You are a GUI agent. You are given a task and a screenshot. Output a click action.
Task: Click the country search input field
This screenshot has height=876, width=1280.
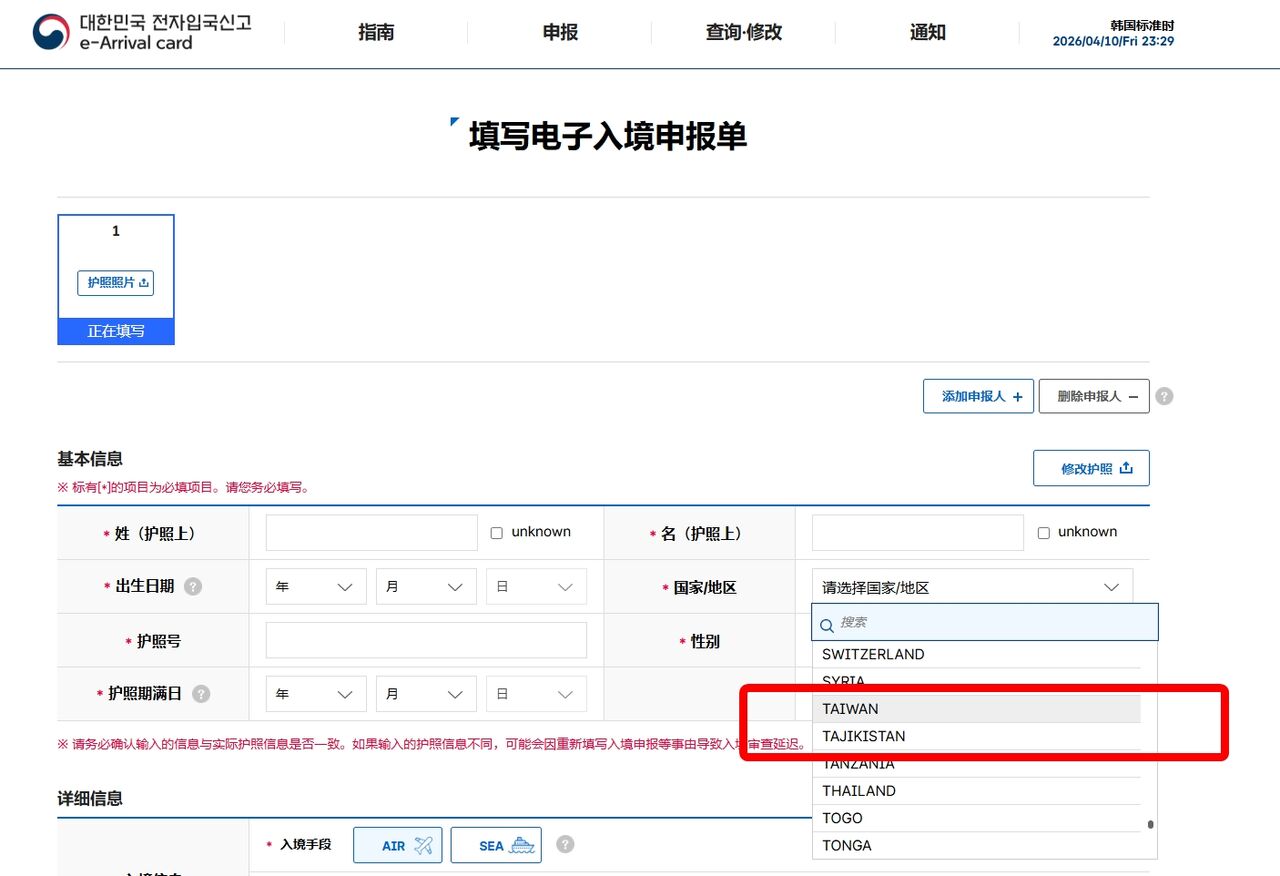pos(990,622)
